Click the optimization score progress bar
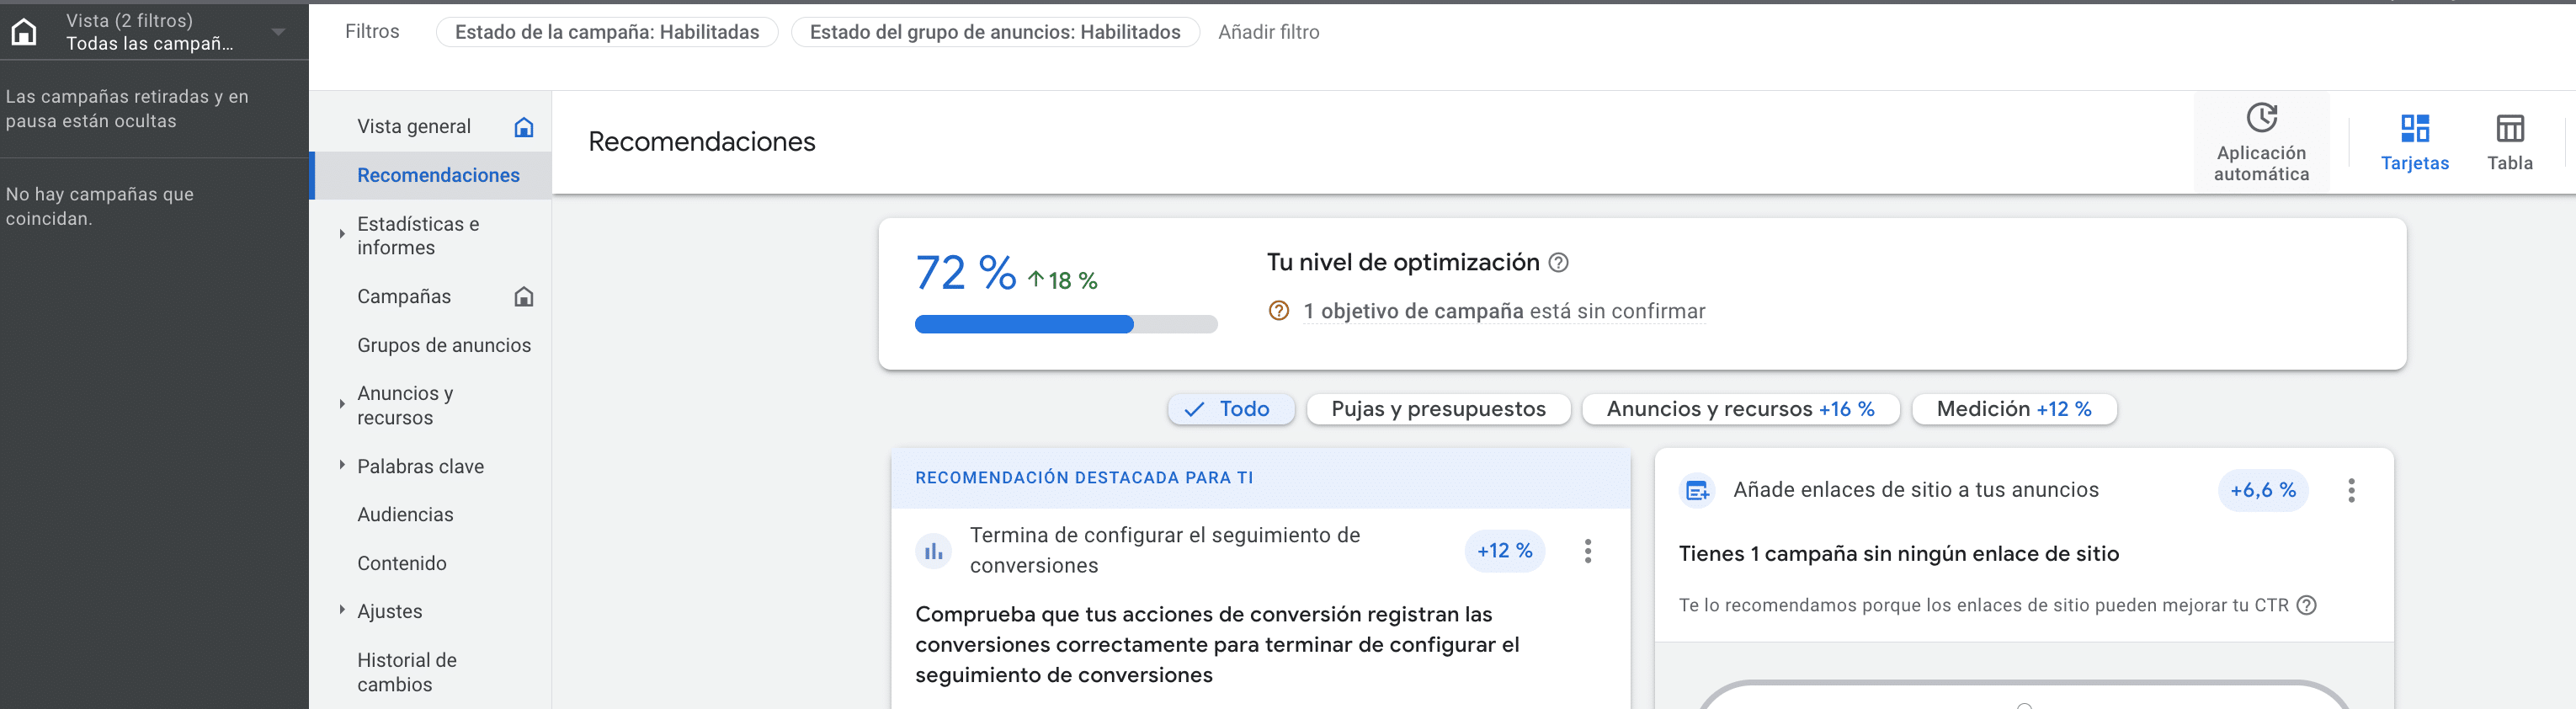 1065,324
